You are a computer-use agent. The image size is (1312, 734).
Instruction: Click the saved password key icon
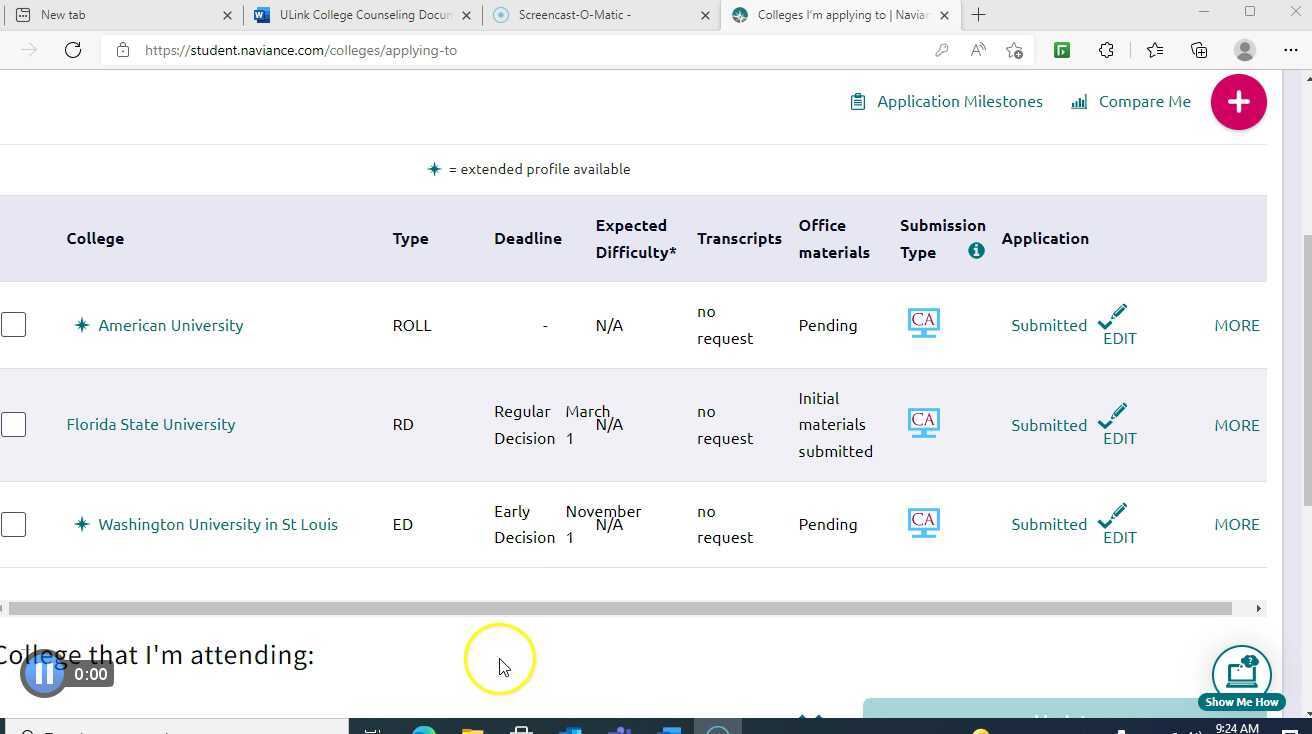tap(941, 50)
